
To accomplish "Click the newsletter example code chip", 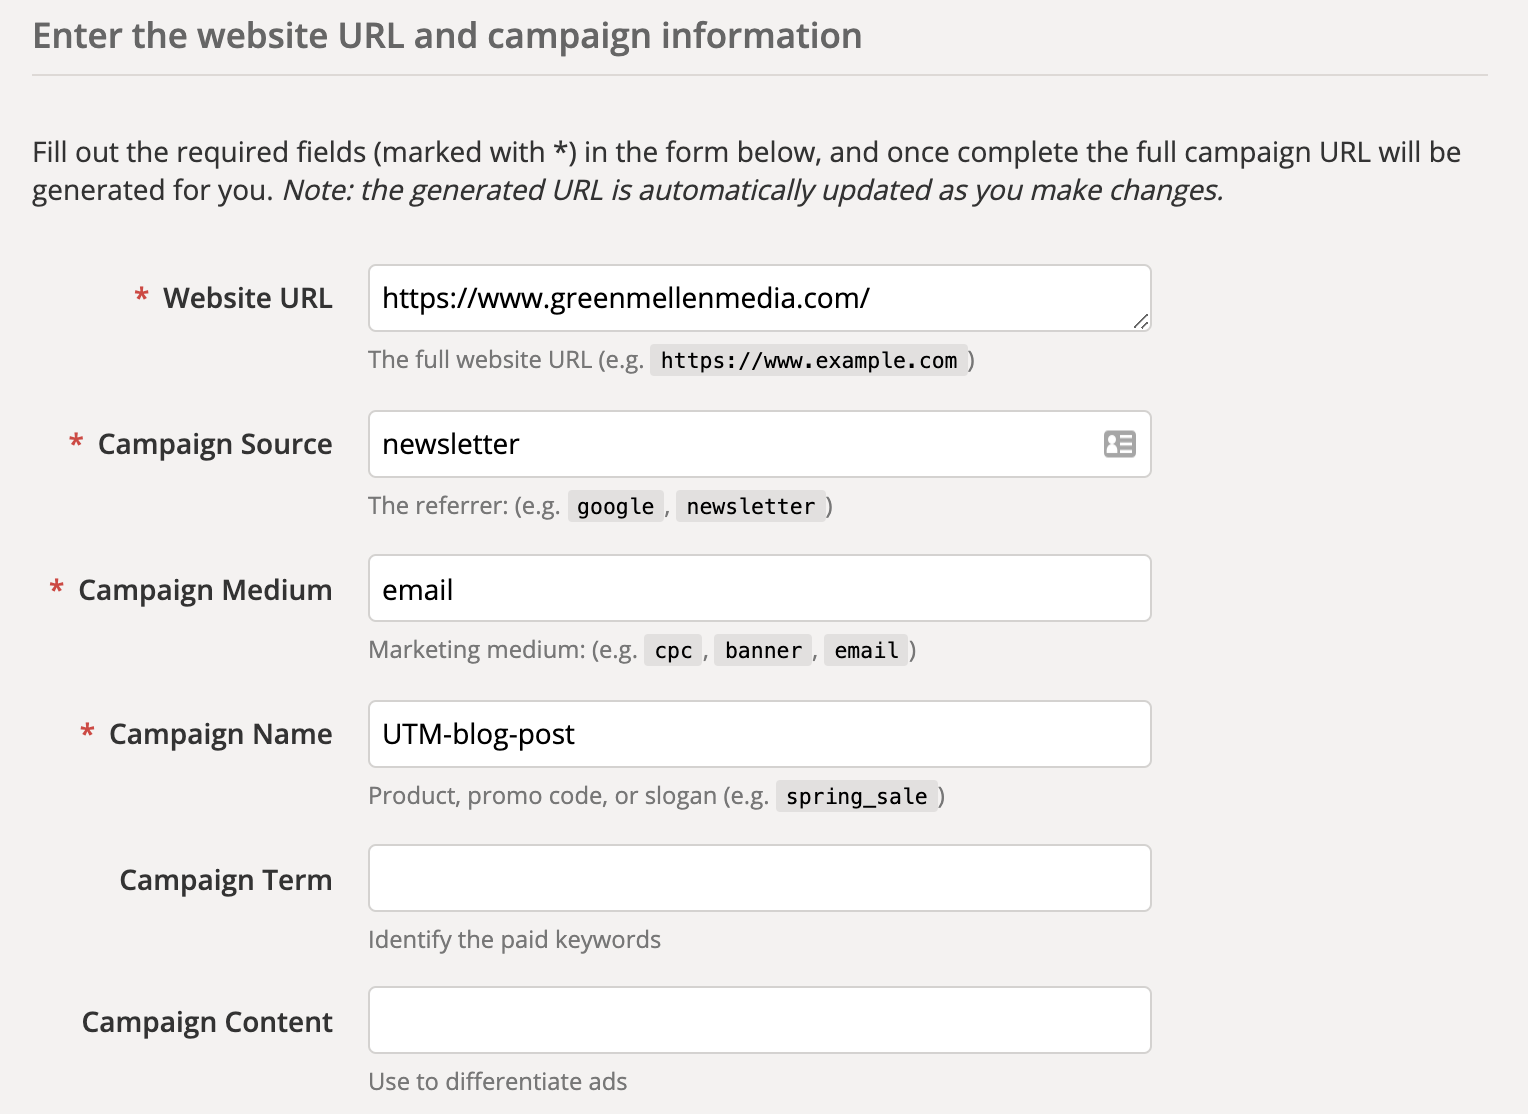I will click(750, 507).
